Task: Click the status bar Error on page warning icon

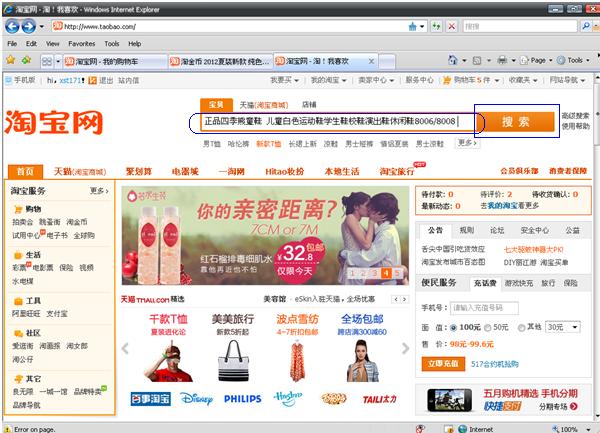Action: point(8,430)
